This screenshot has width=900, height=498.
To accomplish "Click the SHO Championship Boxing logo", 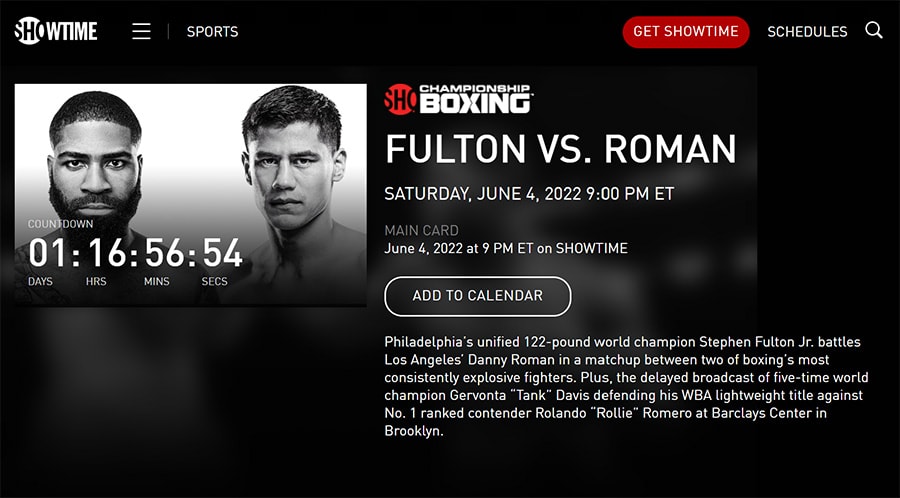I will tap(458, 99).
